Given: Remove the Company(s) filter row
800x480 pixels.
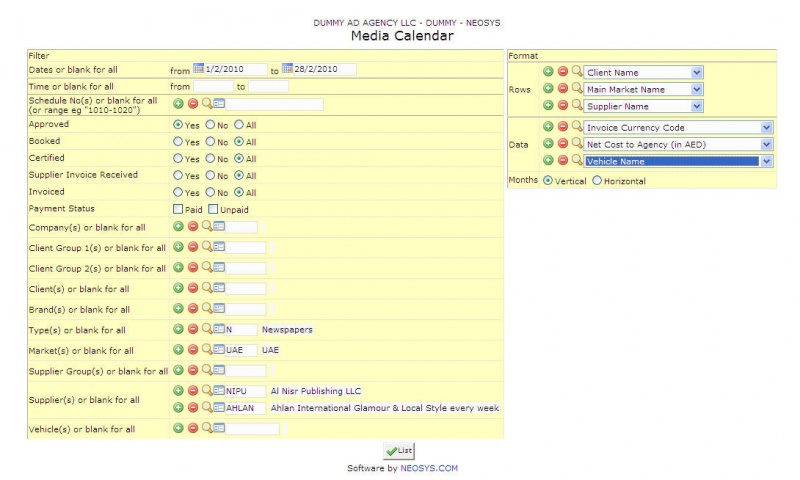Looking at the screenshot, I should click(193, 226).
